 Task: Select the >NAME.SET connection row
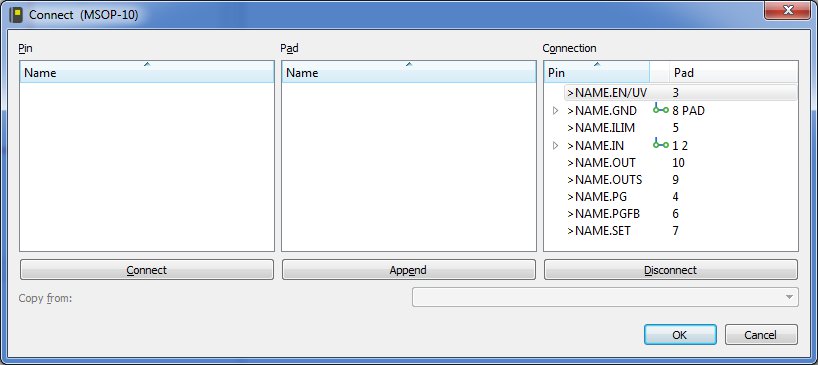[x=681, y=230]
